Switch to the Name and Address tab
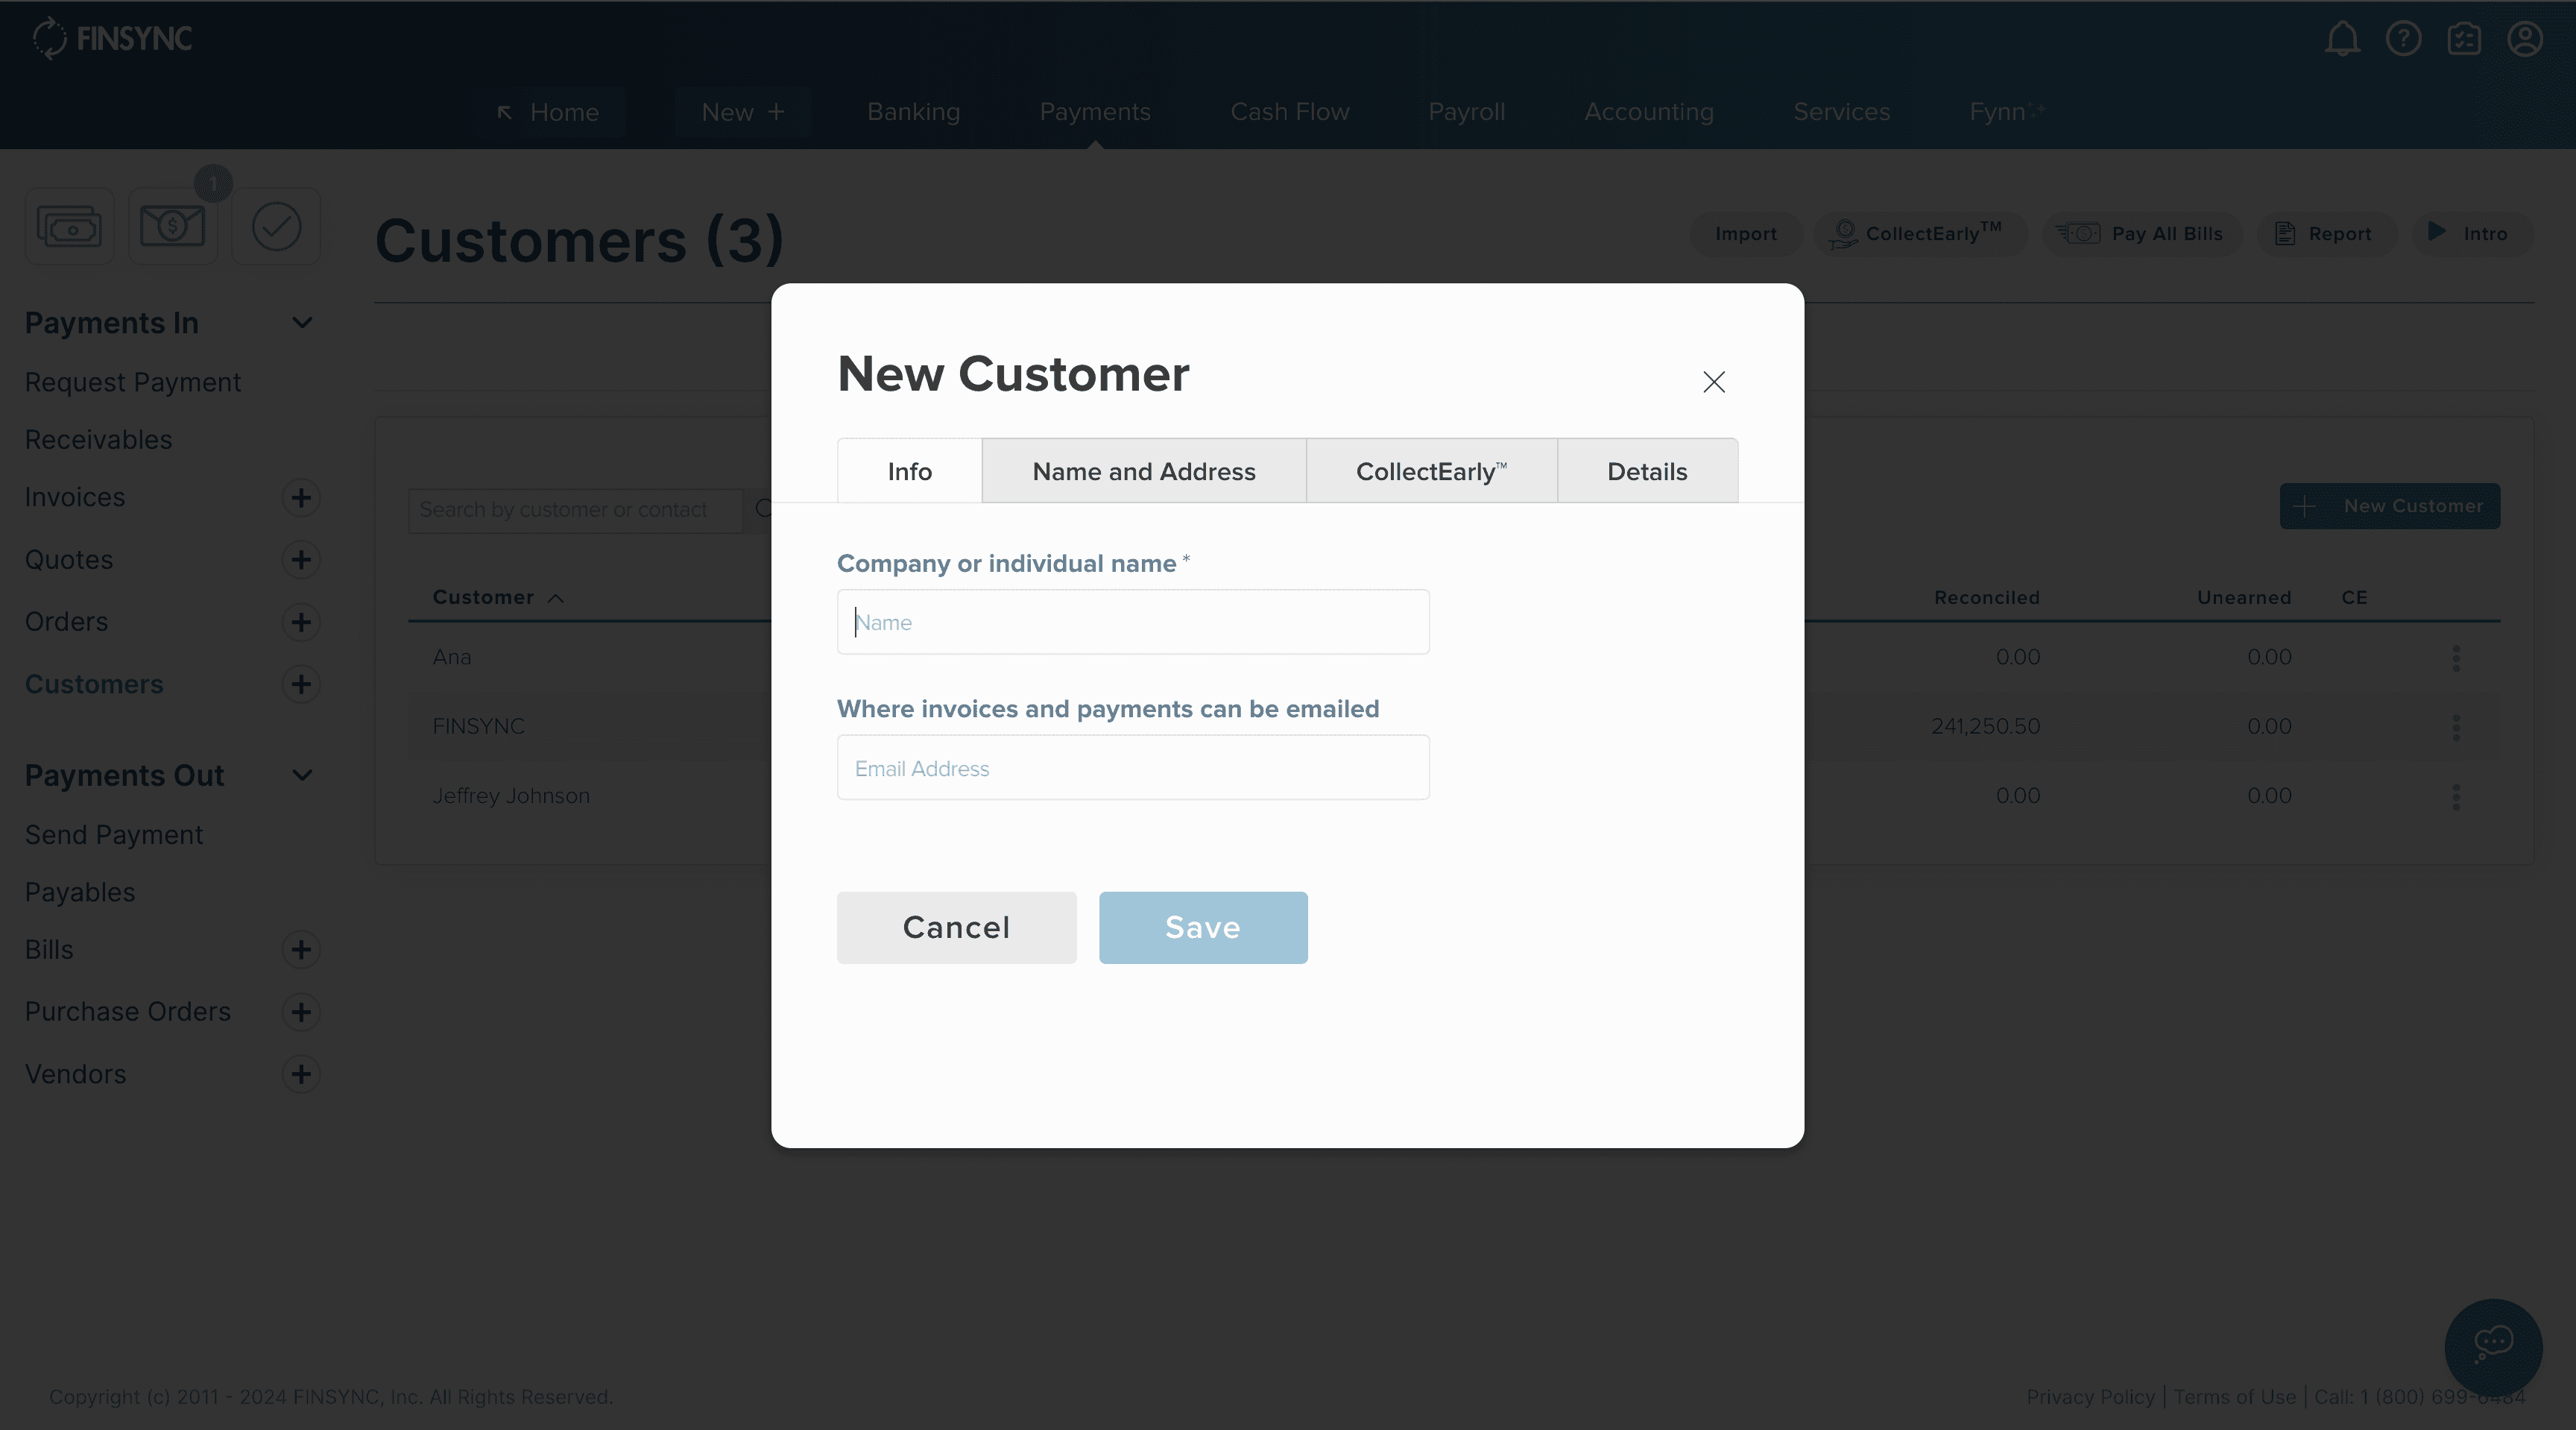This screenshot has width=2576, height=1430. 1143,471
